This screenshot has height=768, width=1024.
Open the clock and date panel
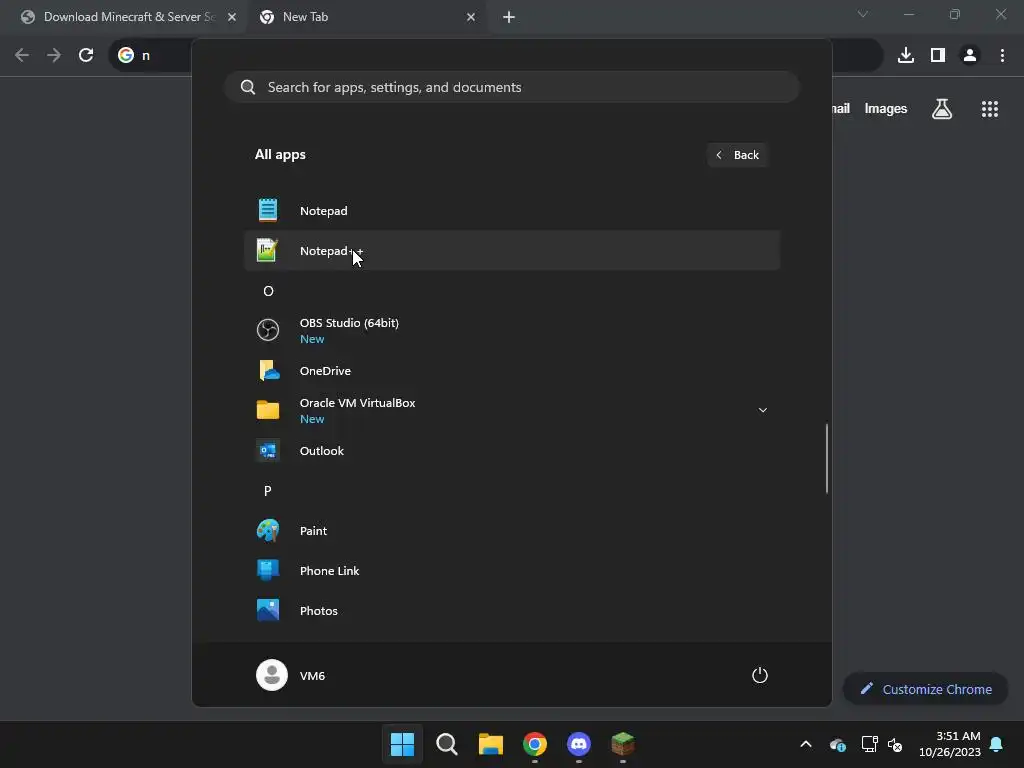(950, 744)
